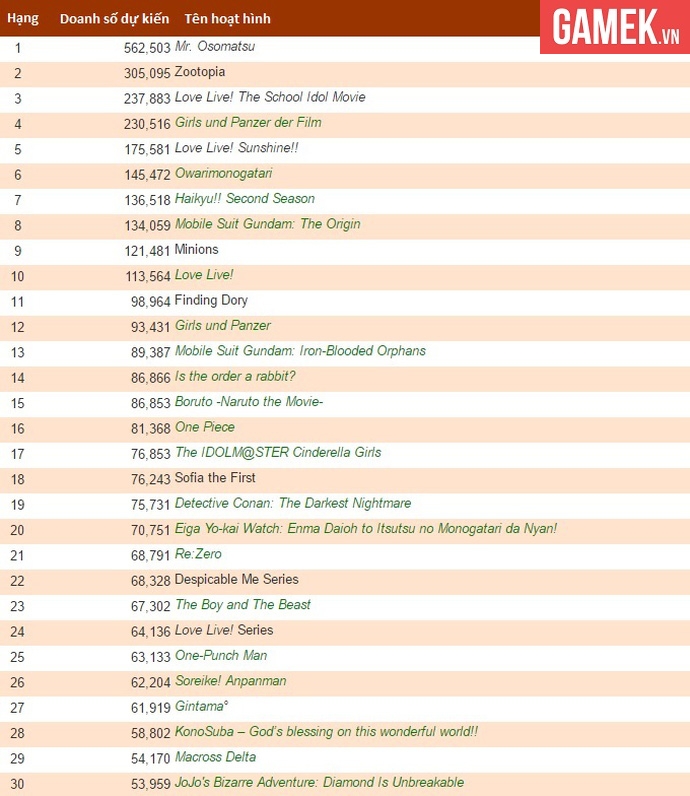Screen dimensions: 690x796
Task: Open Boruto -Naruto the Movie- link
Action: pos(249,402)
